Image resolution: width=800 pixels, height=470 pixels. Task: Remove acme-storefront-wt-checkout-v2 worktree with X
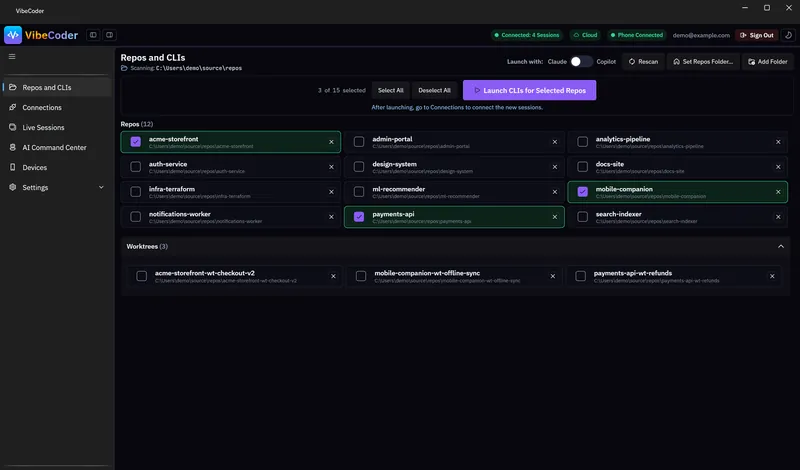point(333,276)
